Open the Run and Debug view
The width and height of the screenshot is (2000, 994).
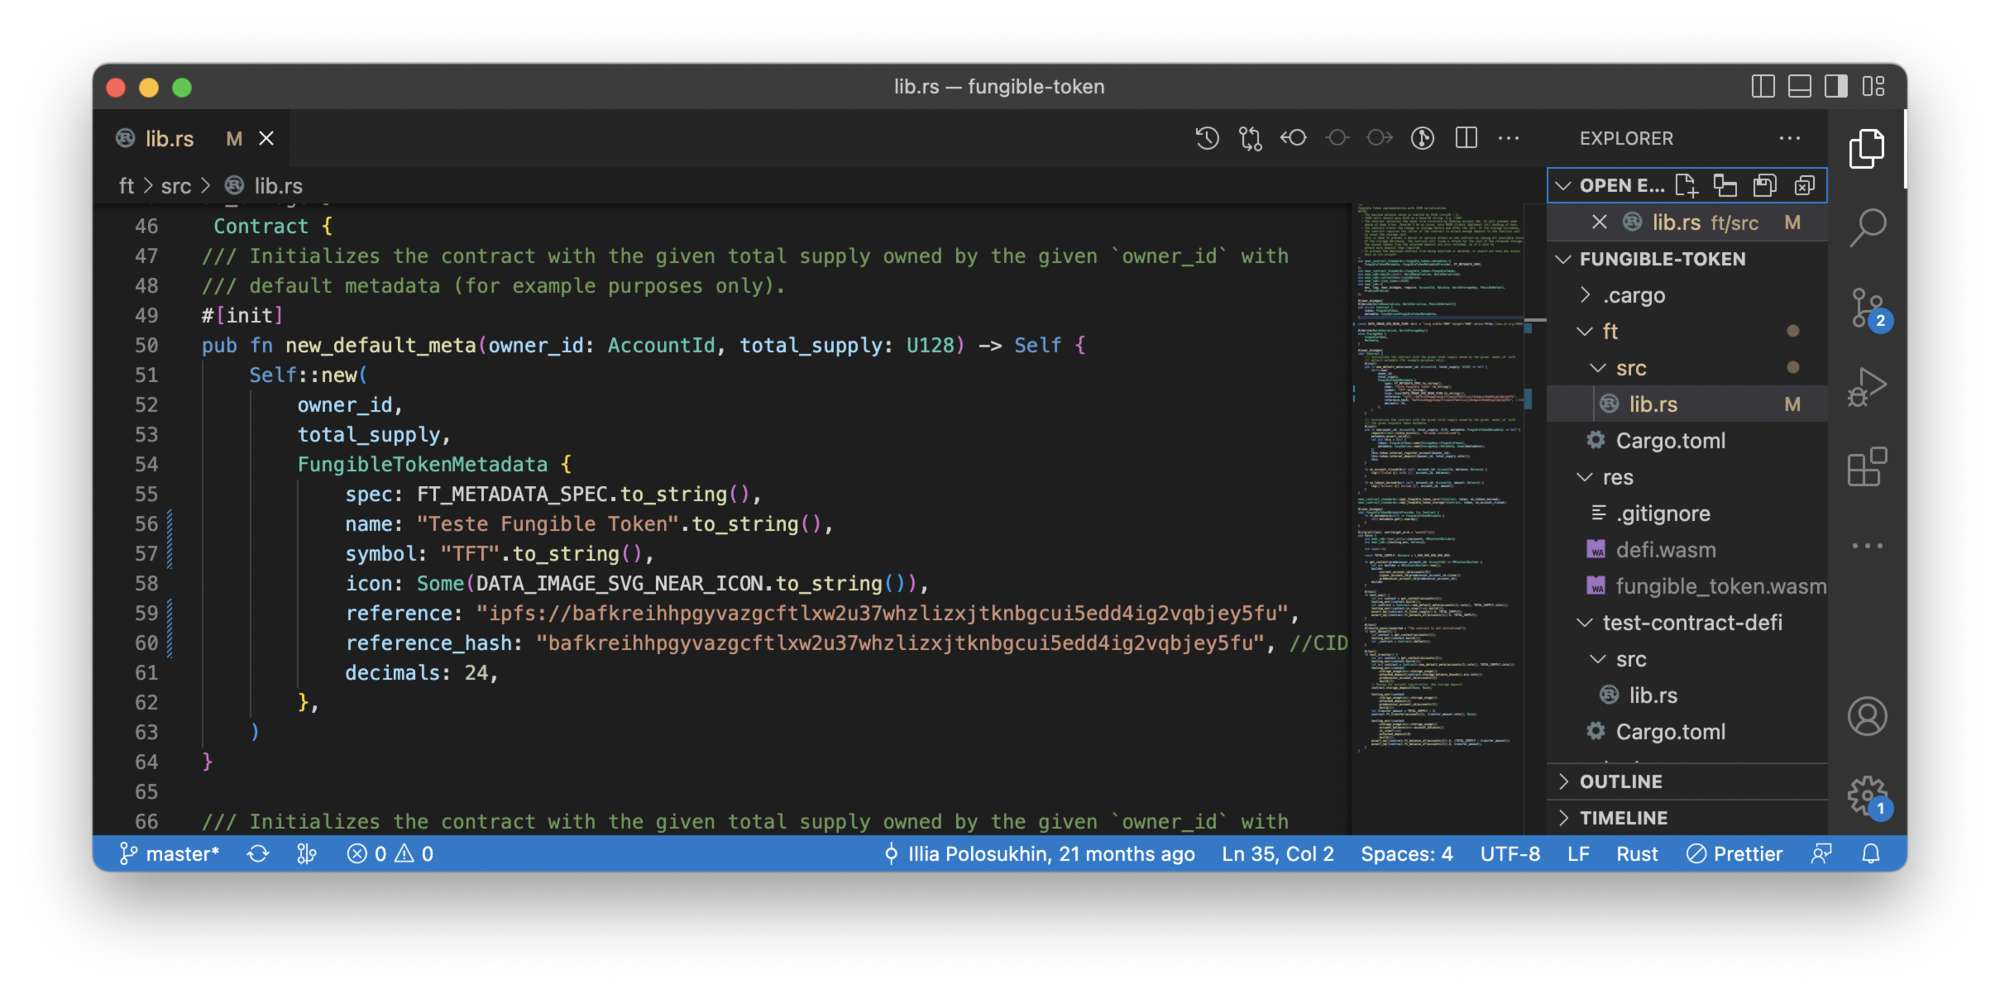(1867, 387)
